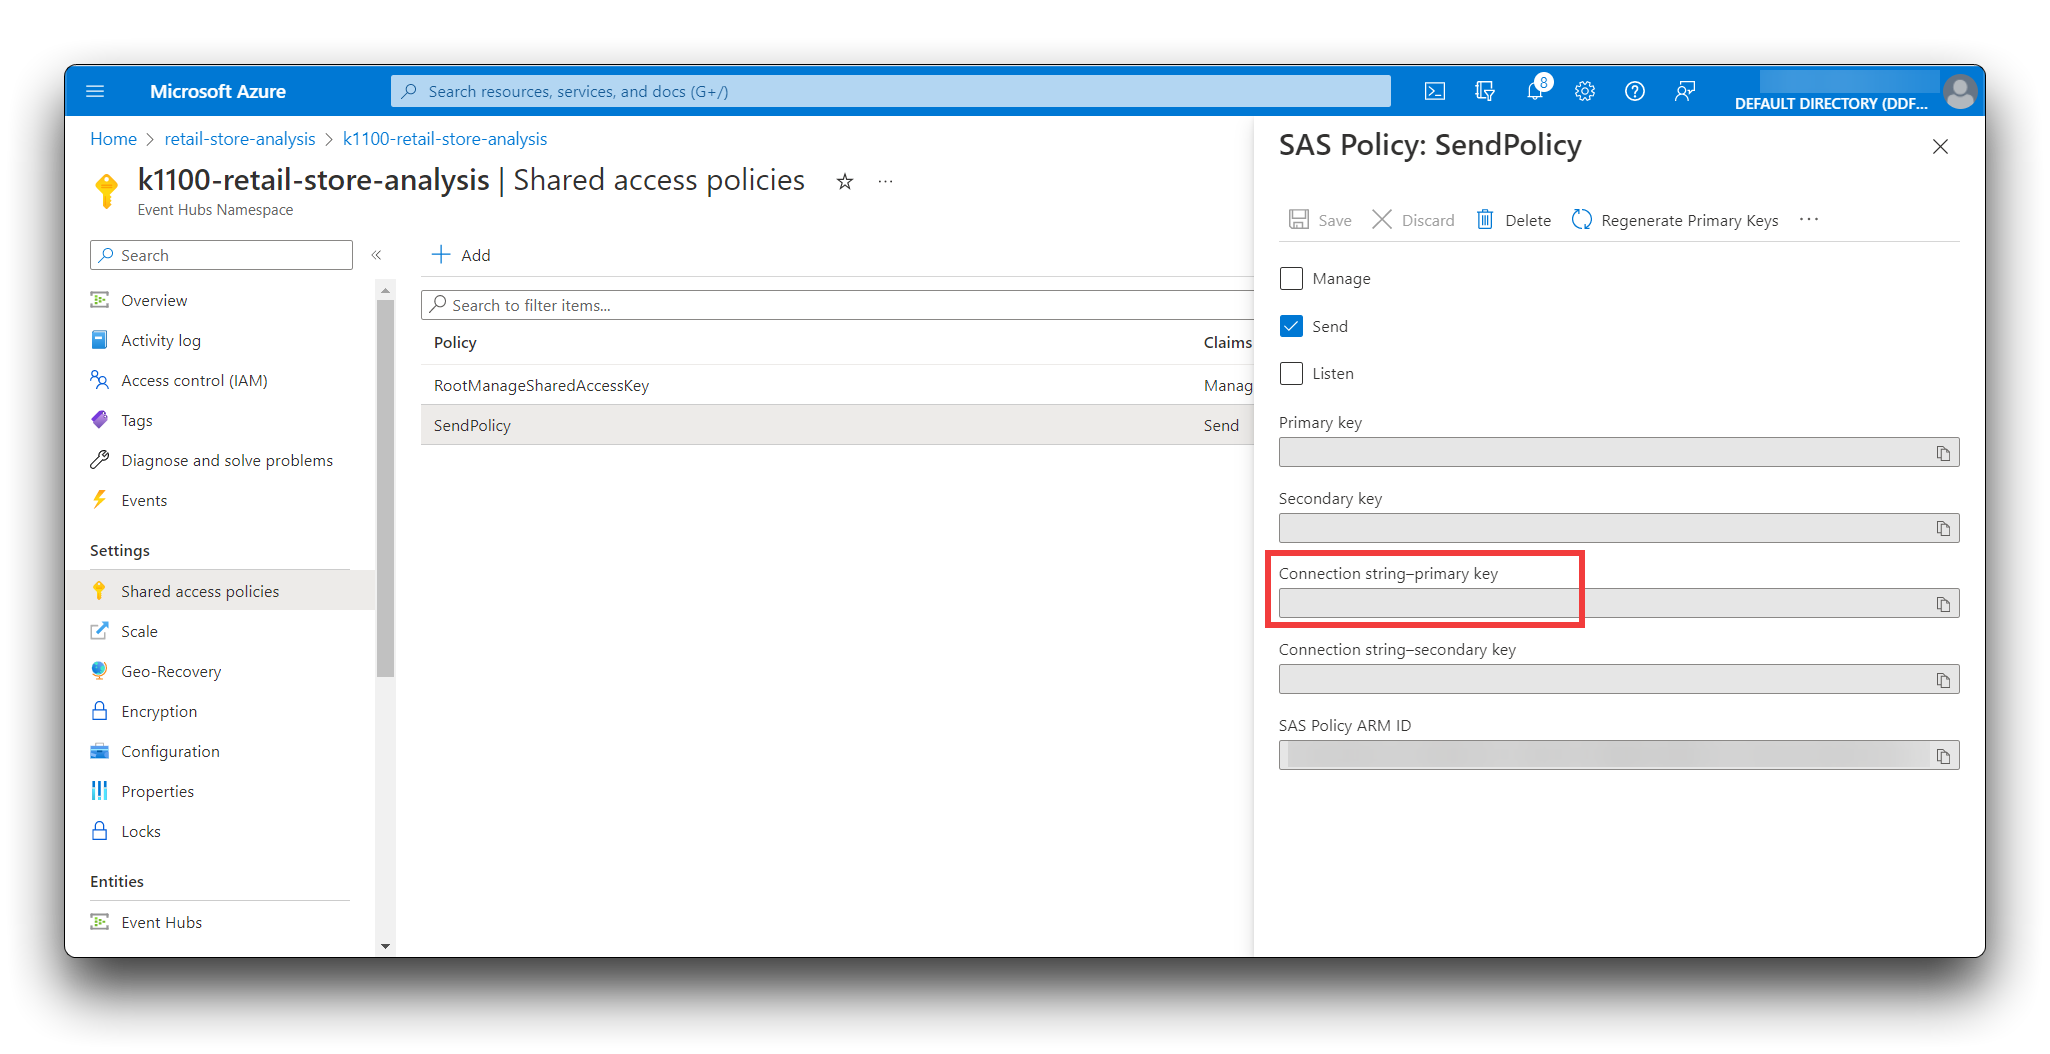The height and width of the screenshot is (1054, 2050).
Task: Click Regenerate Primary Keys
Action: tap(1675, 220)
